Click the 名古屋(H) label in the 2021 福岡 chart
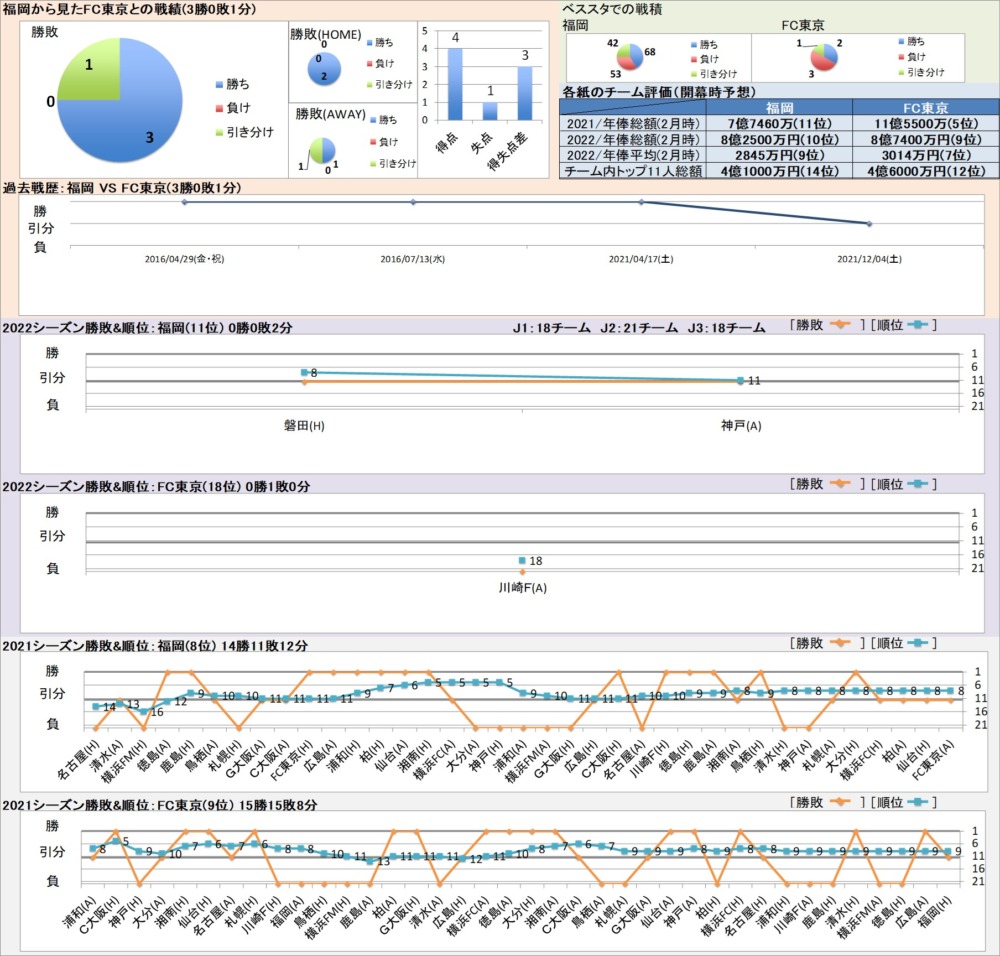1000x956 pixels. pos(79,760)
